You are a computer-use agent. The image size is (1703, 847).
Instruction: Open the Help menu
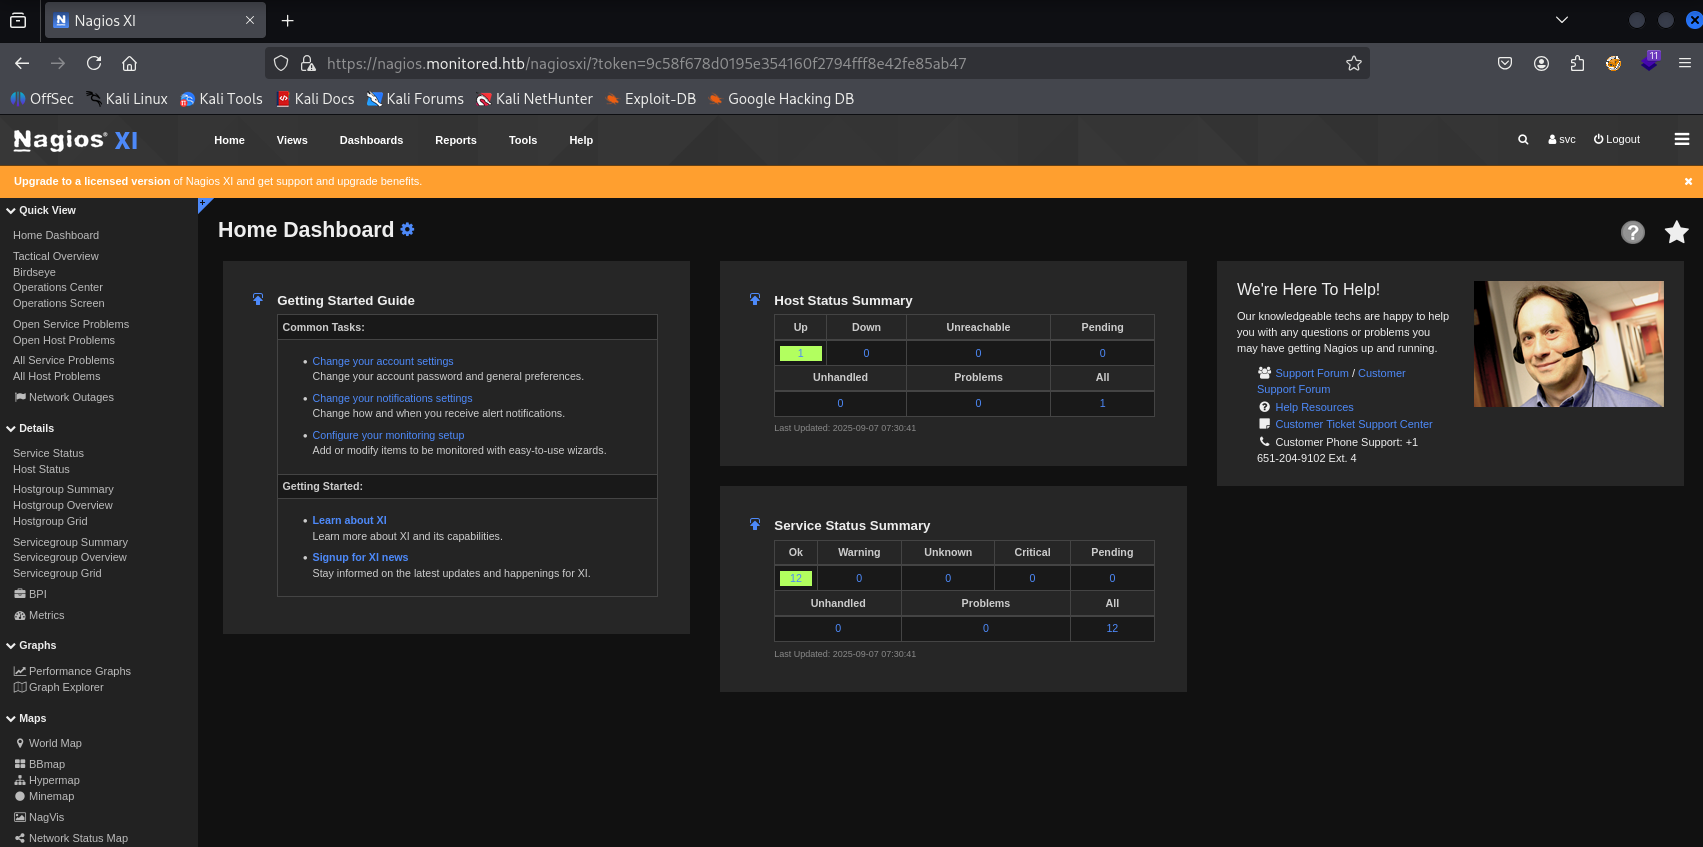(x=581, y=140)
